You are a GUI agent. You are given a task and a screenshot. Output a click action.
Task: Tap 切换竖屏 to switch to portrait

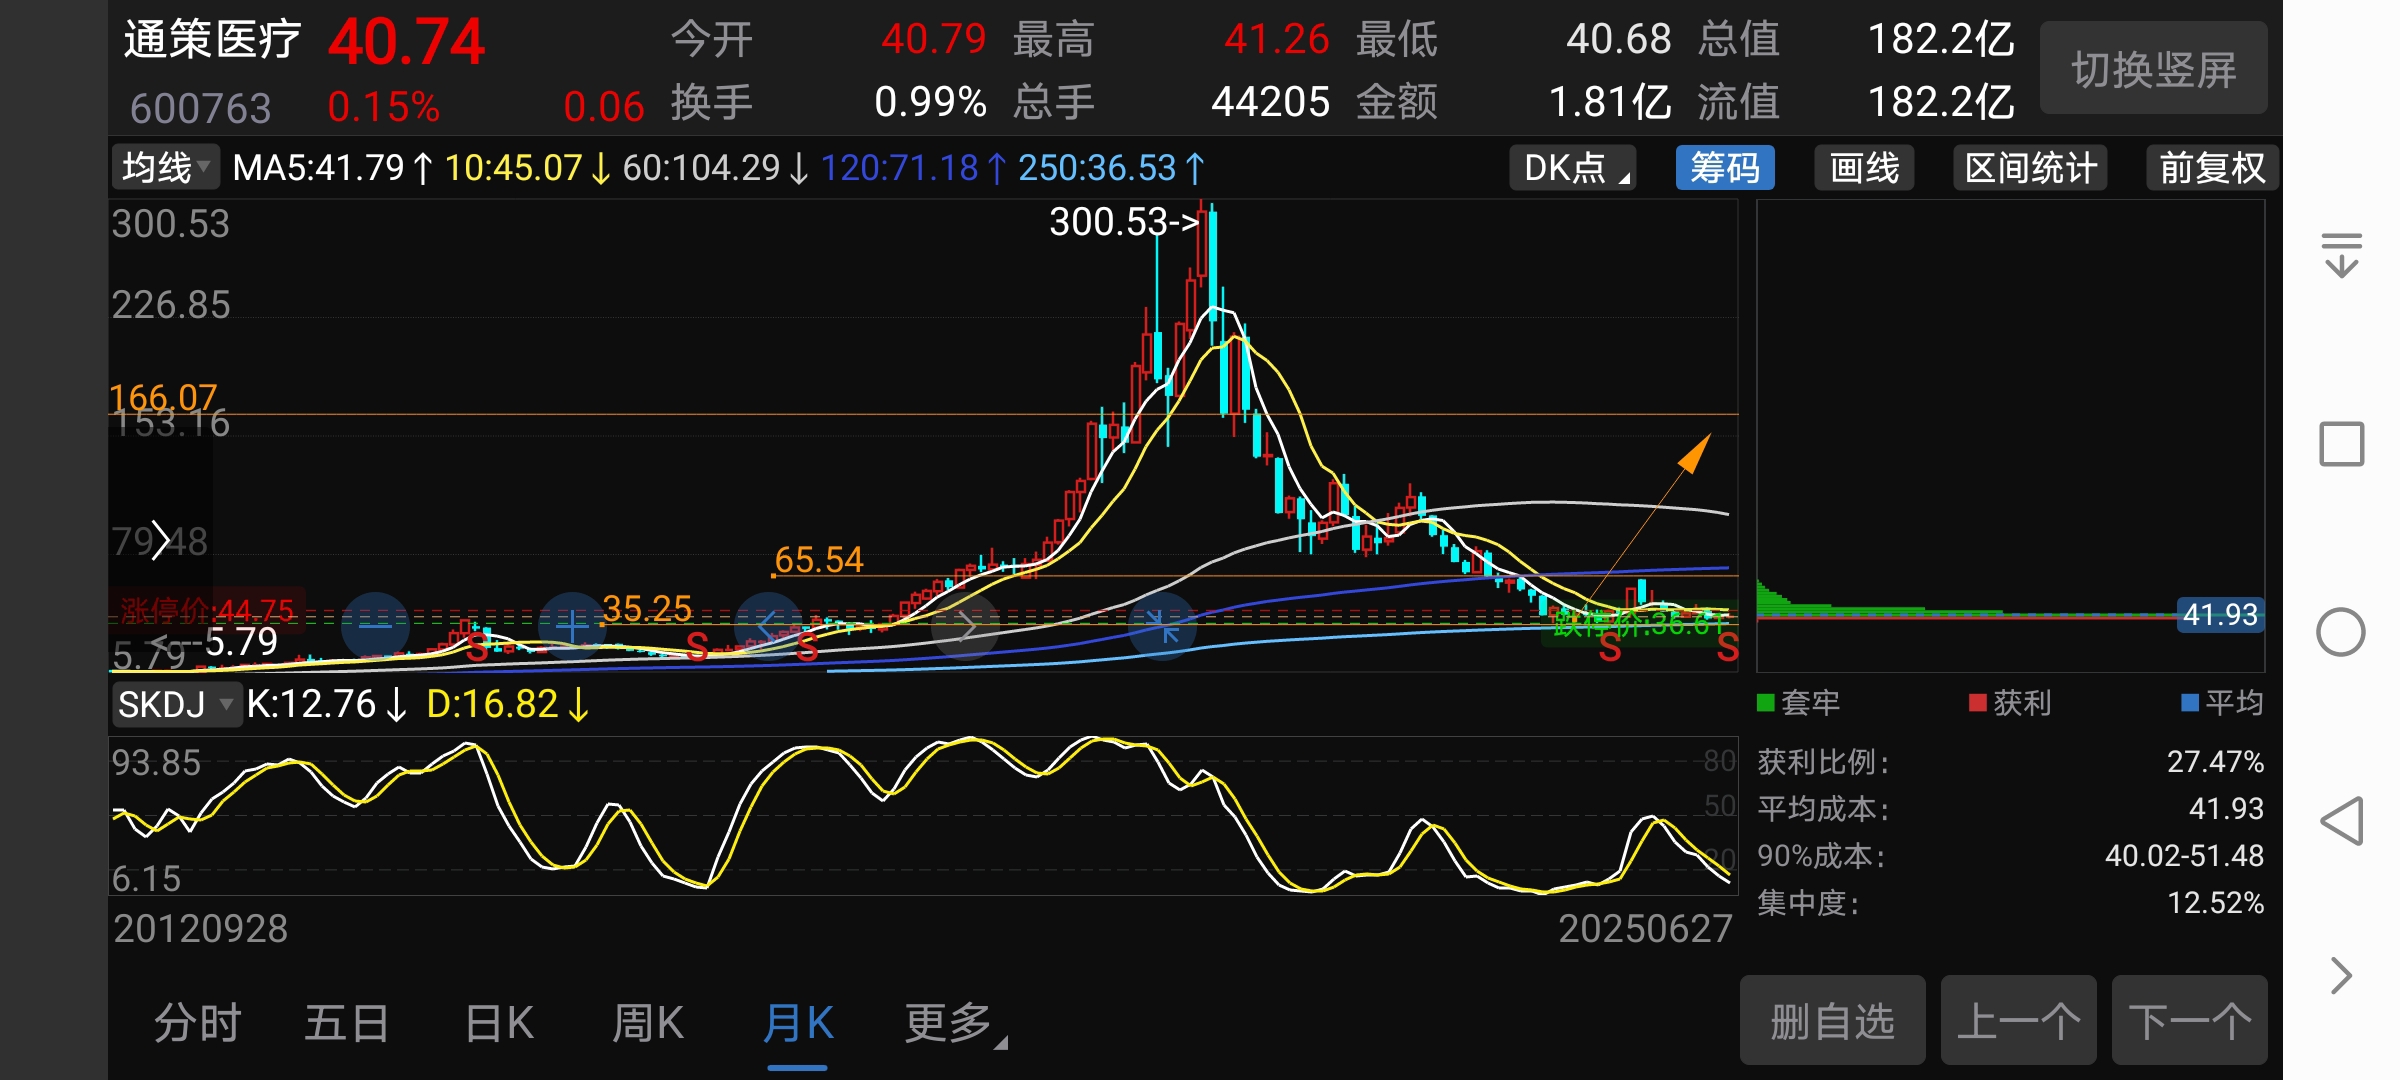[2154, 68]
